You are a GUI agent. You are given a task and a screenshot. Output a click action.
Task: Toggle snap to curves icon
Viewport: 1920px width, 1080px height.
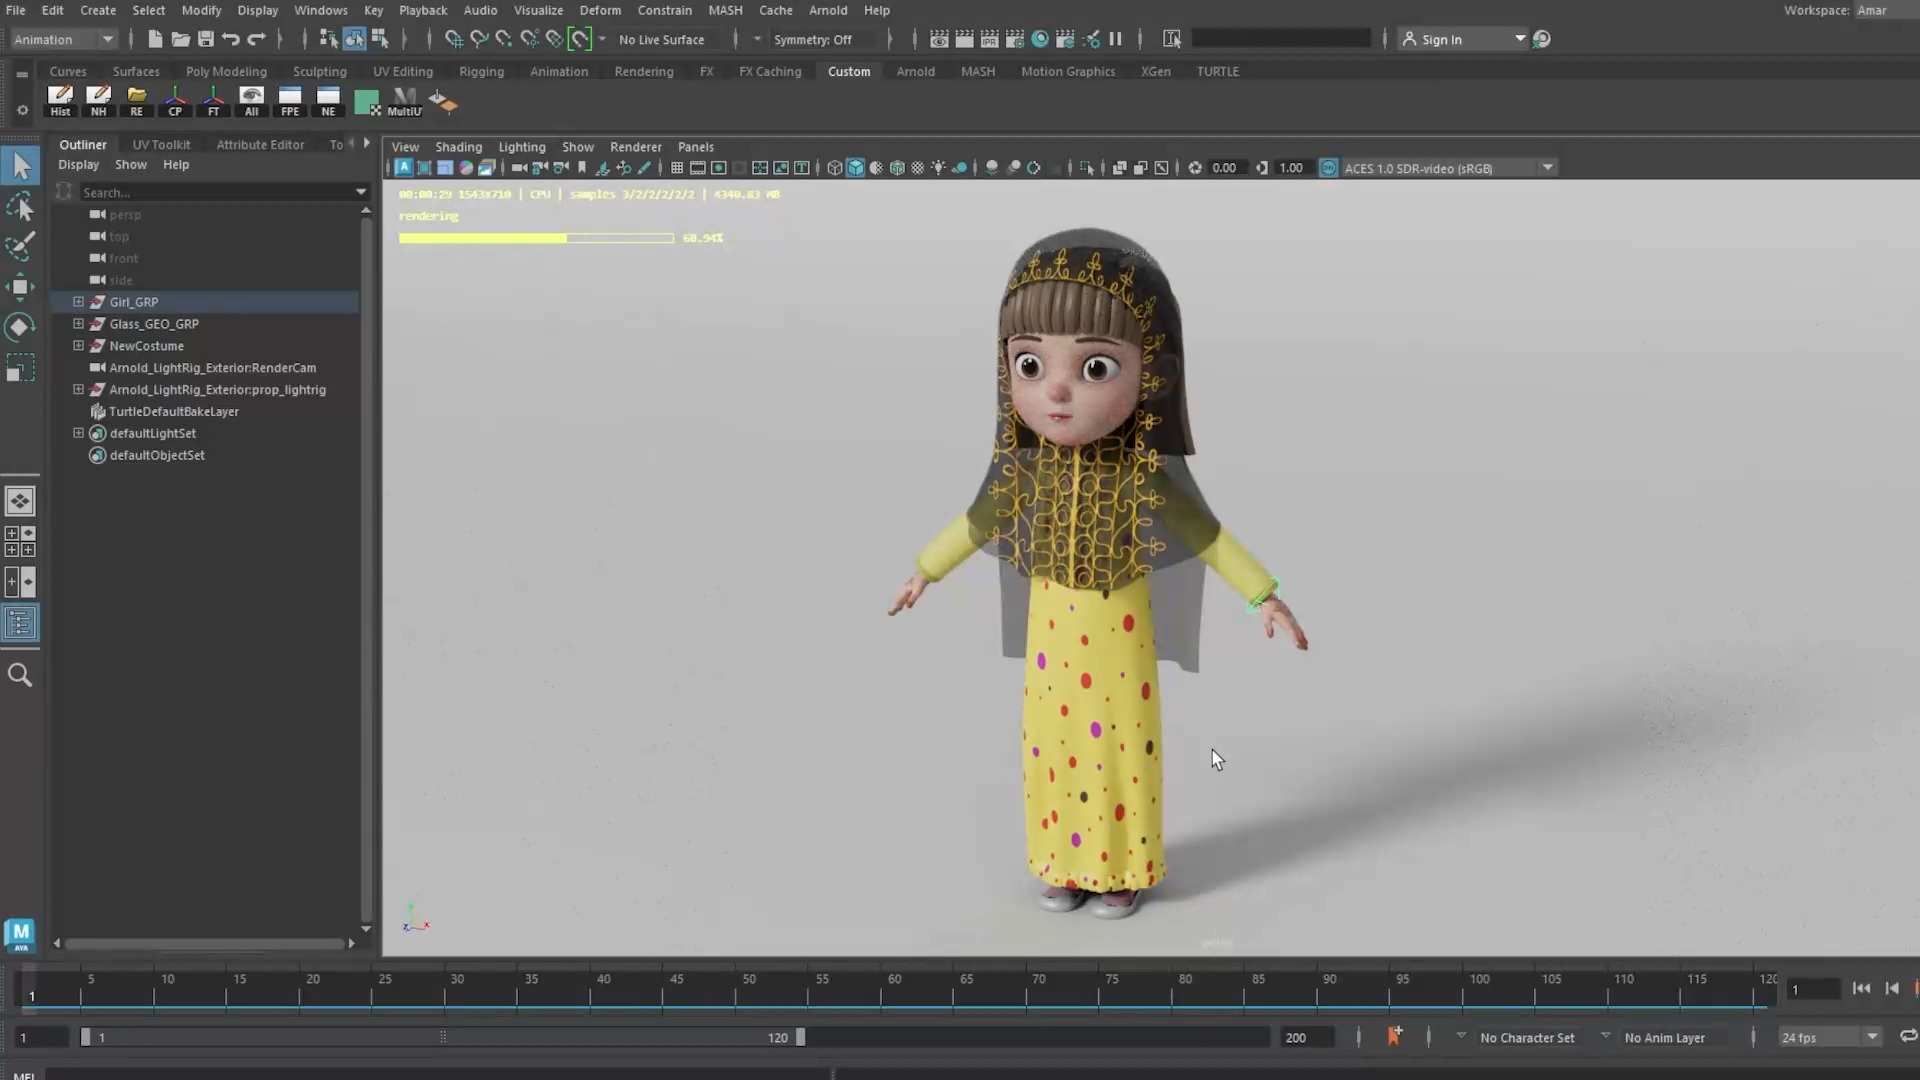(x=479, y=39)
